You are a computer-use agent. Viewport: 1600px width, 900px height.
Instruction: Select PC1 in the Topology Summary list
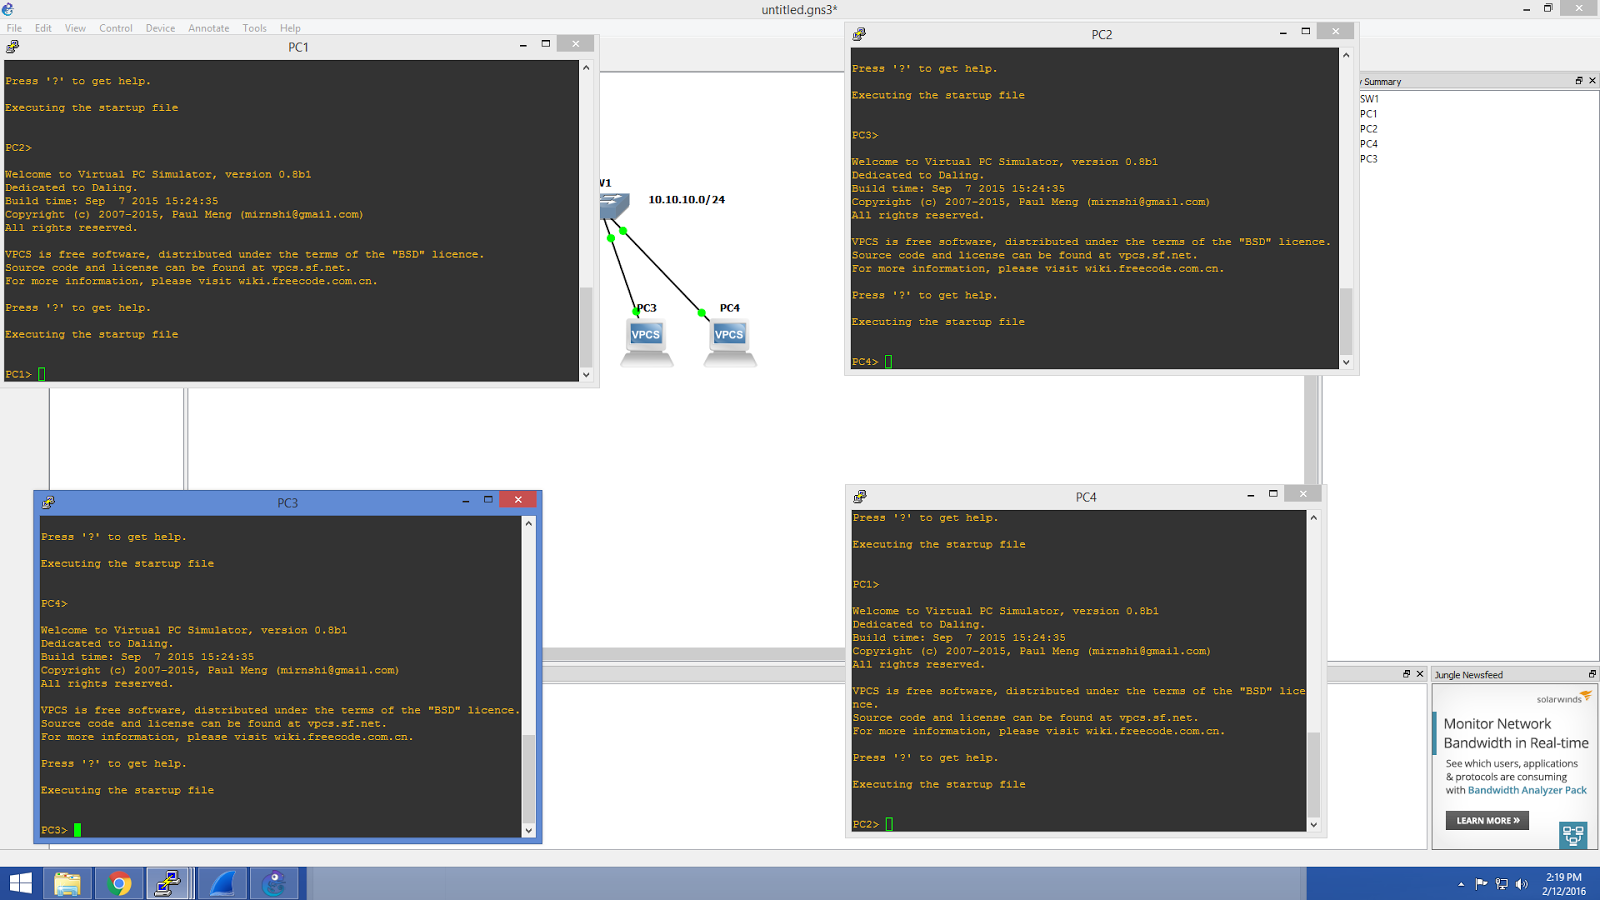(1368, 114)
